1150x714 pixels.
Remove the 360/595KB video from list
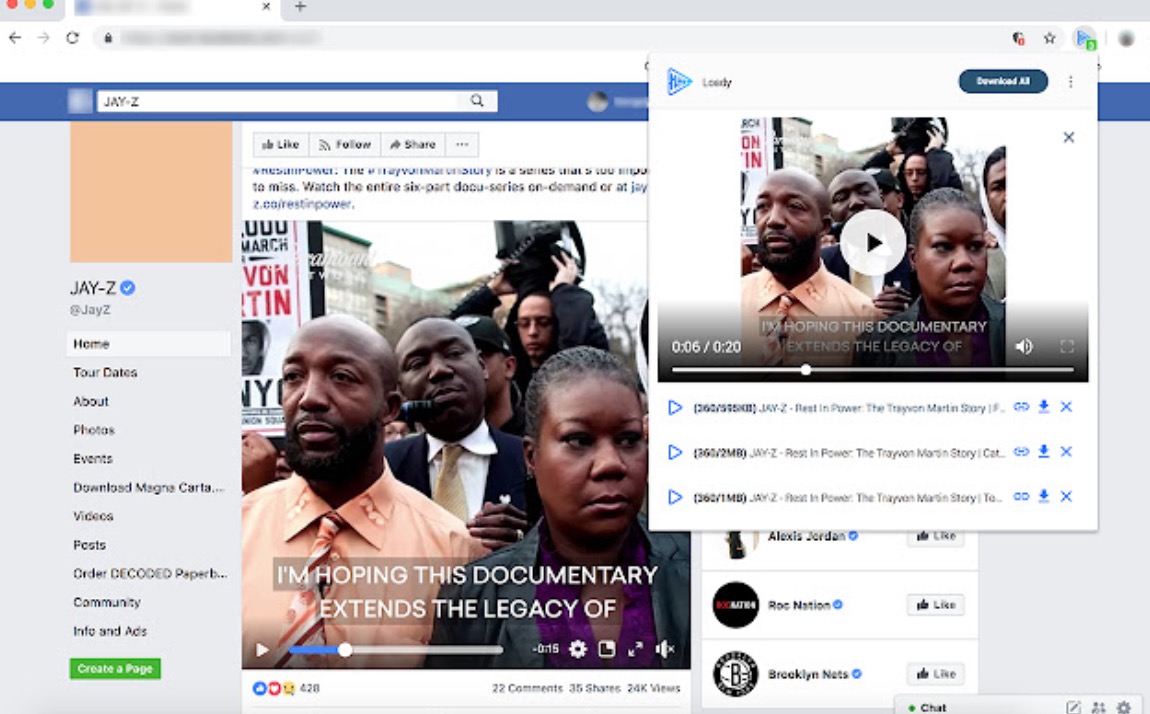coord(1066,407)
